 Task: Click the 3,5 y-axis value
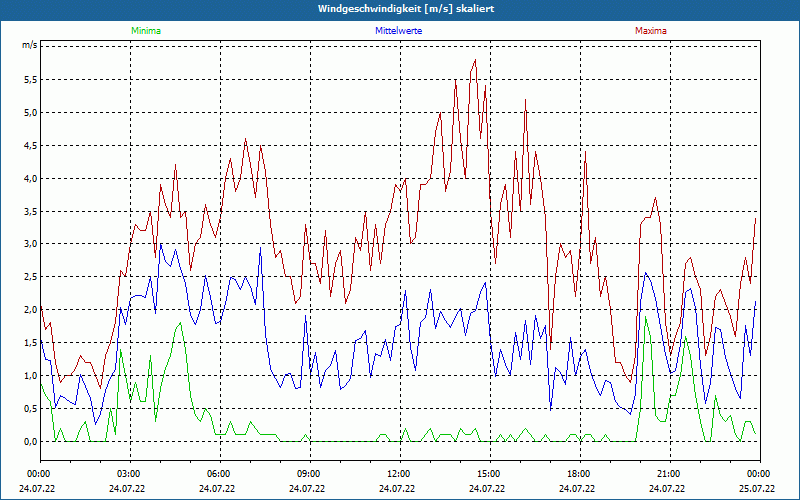click(x=31, y=211)
